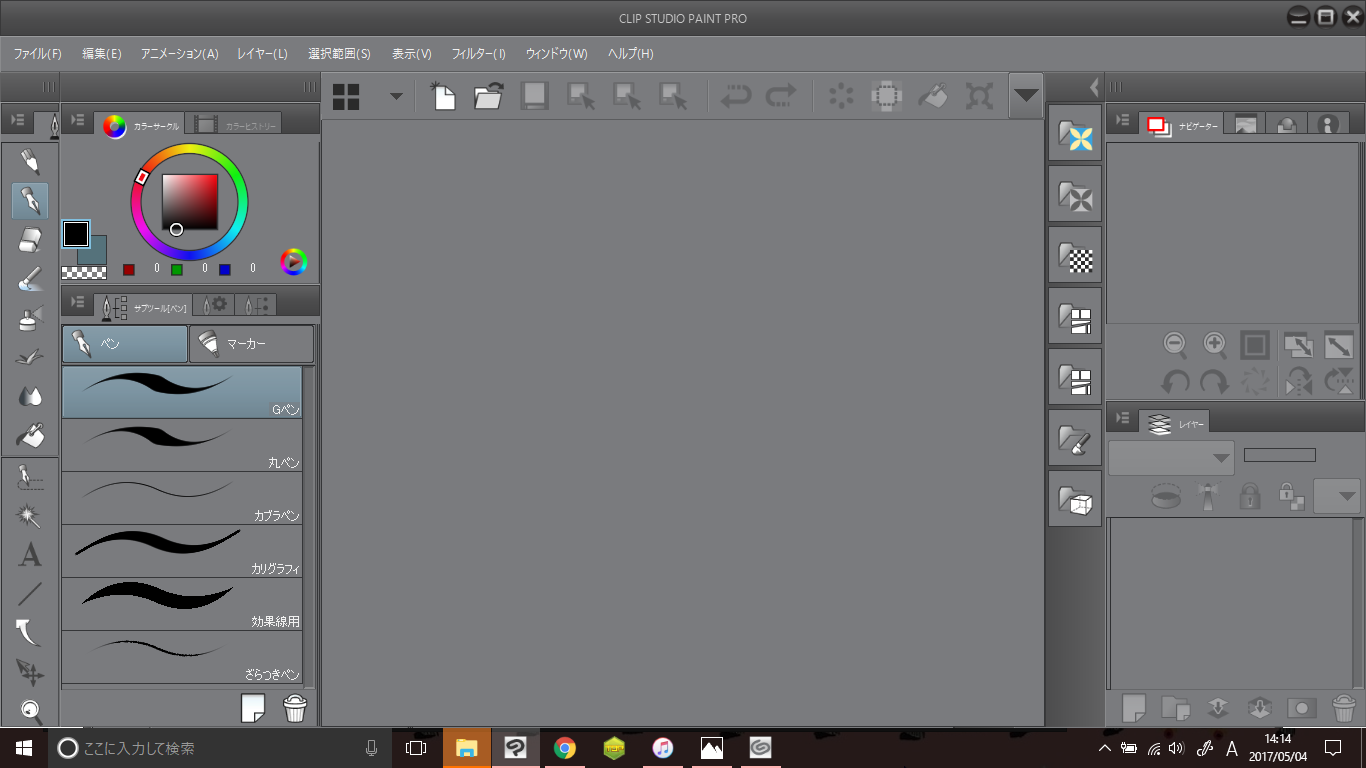1366x768 pixels.
Task: Open the command bar overflow dropdown
Action: click(x=1026, y=96)
